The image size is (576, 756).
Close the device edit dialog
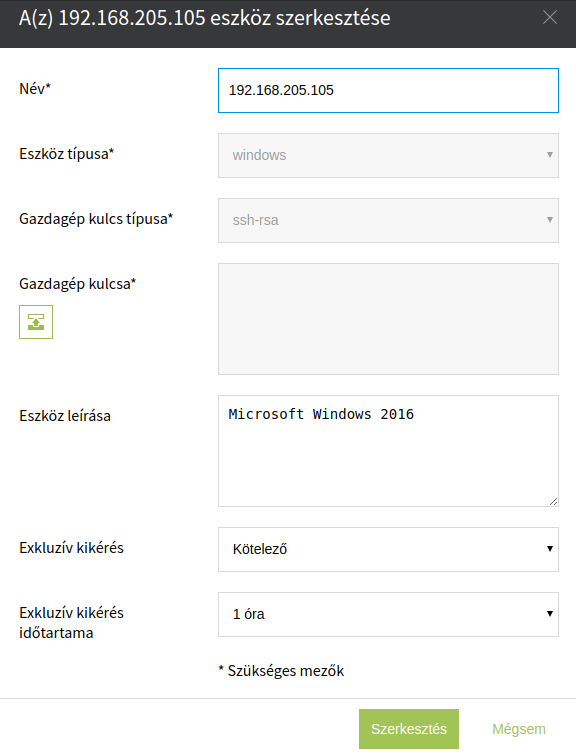click(x=549, y=18)
